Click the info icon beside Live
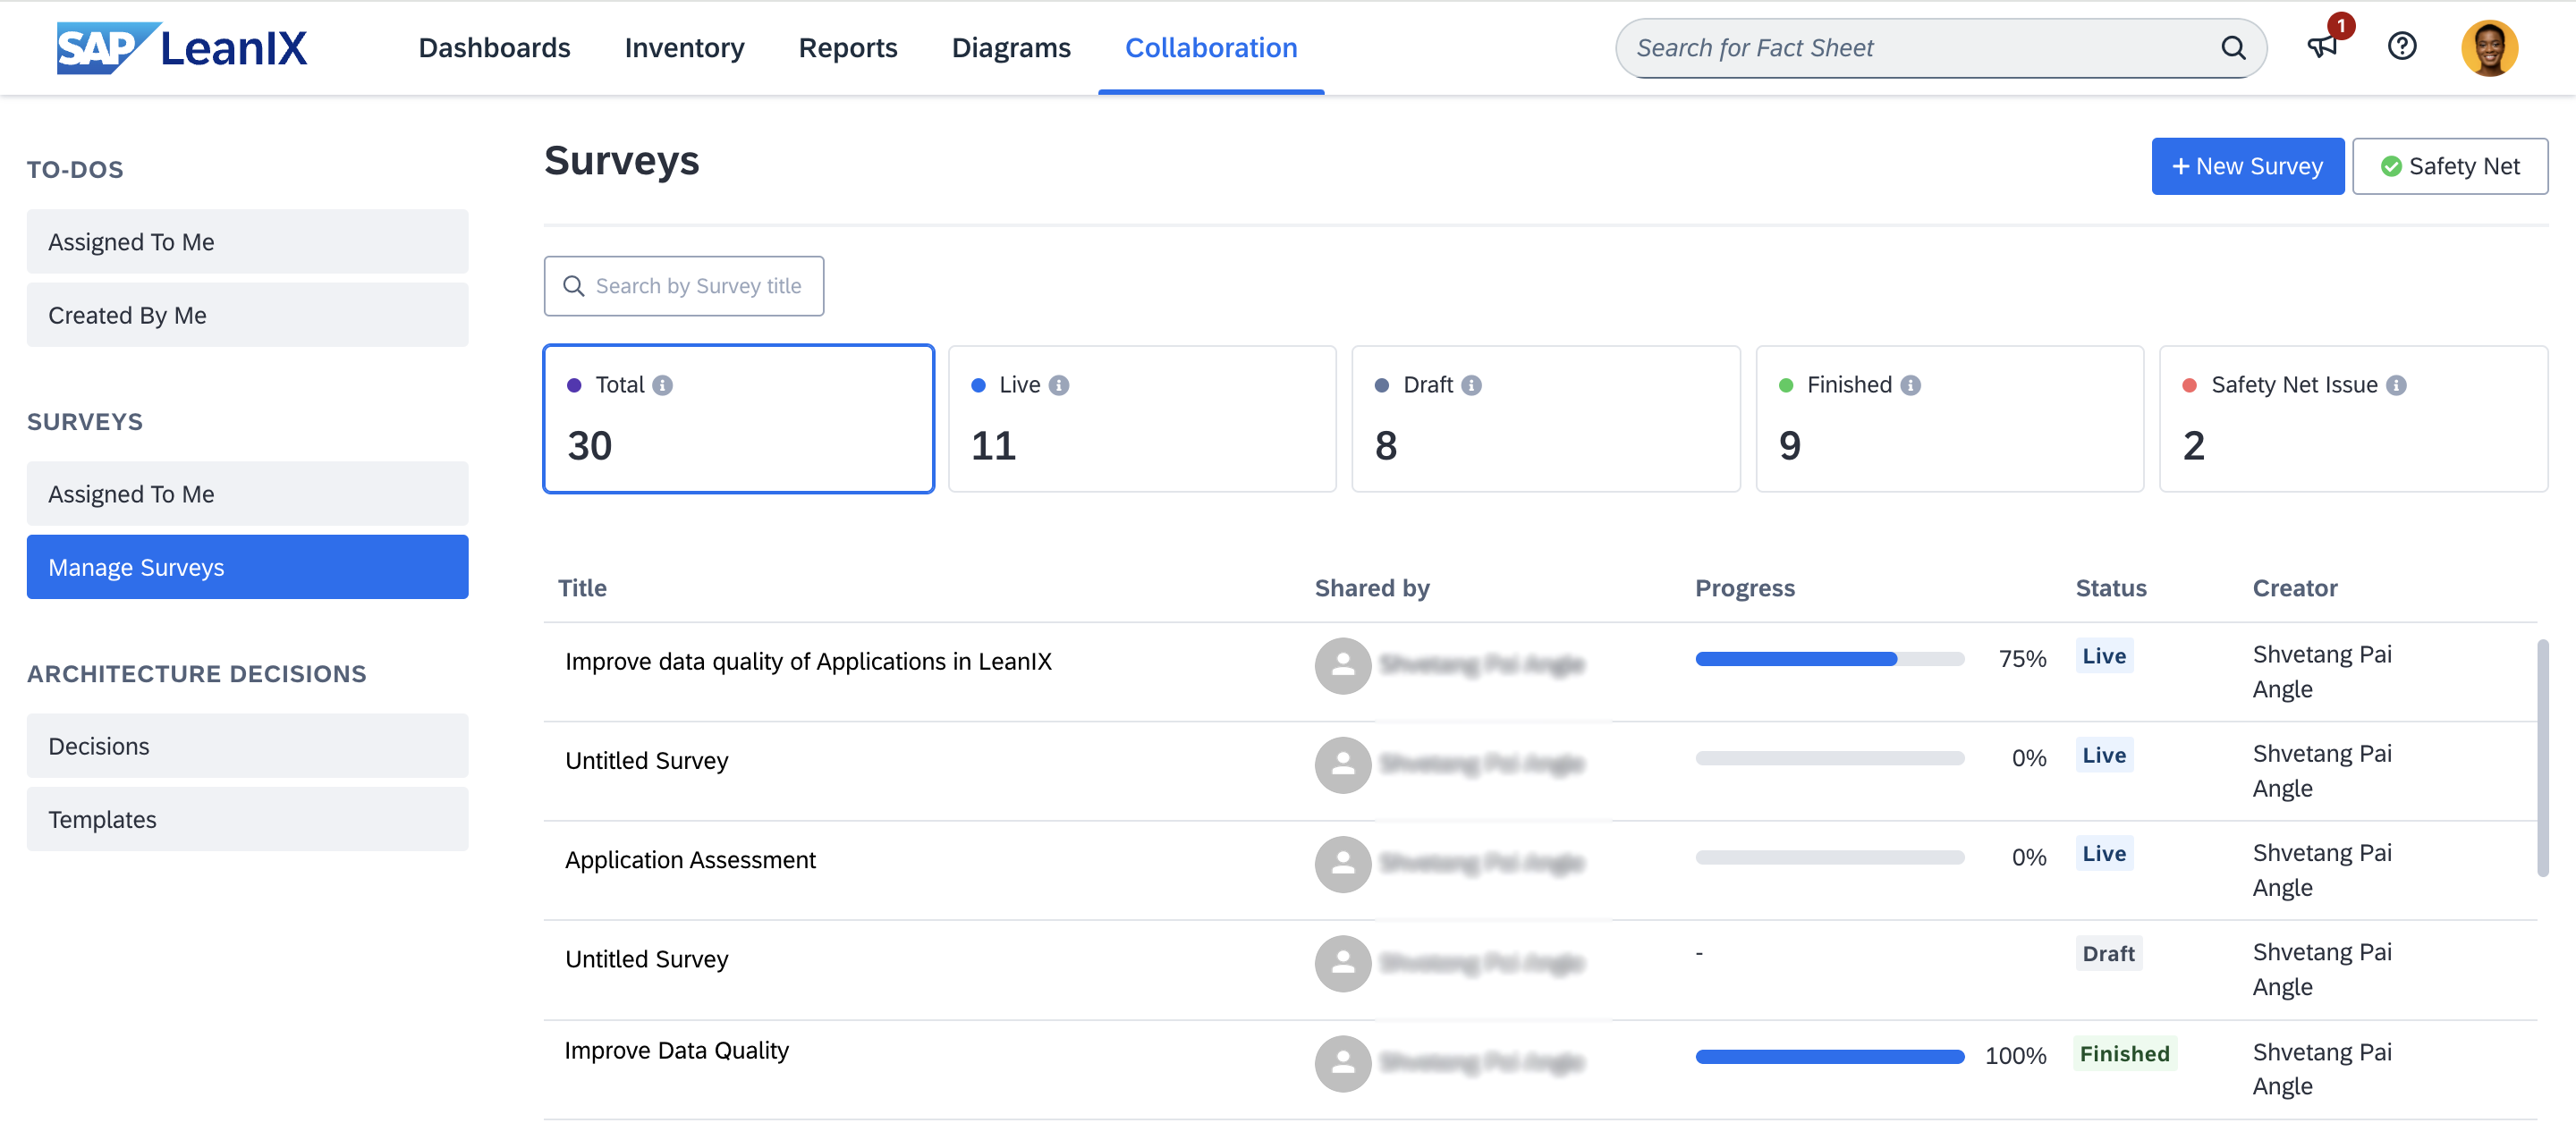The width and height of the screenshot is (2576, 1123). coord(1059,385)
